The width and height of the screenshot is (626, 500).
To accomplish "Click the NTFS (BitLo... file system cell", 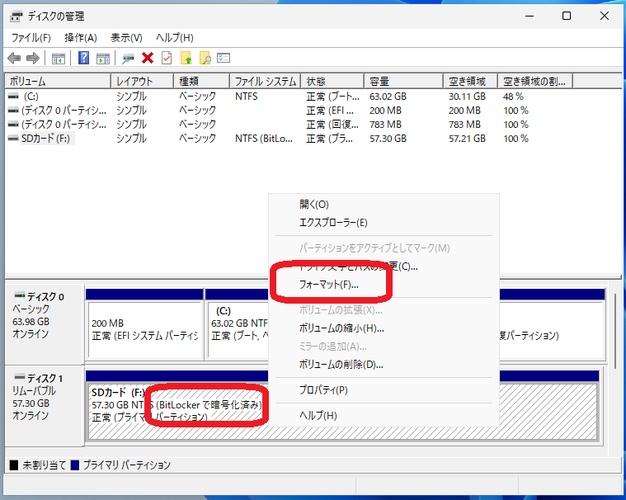I will [x=264, y=138].
